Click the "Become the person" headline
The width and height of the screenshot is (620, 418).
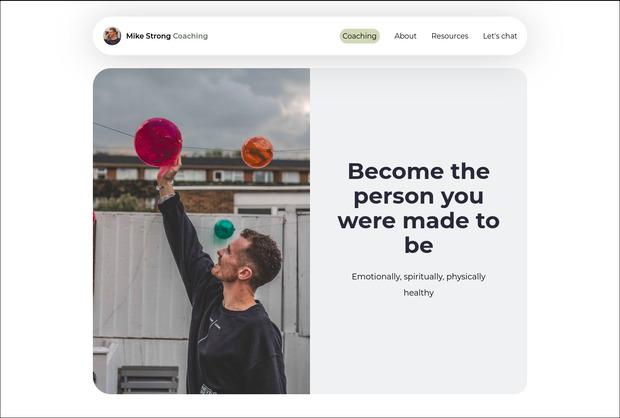point(418,208)
